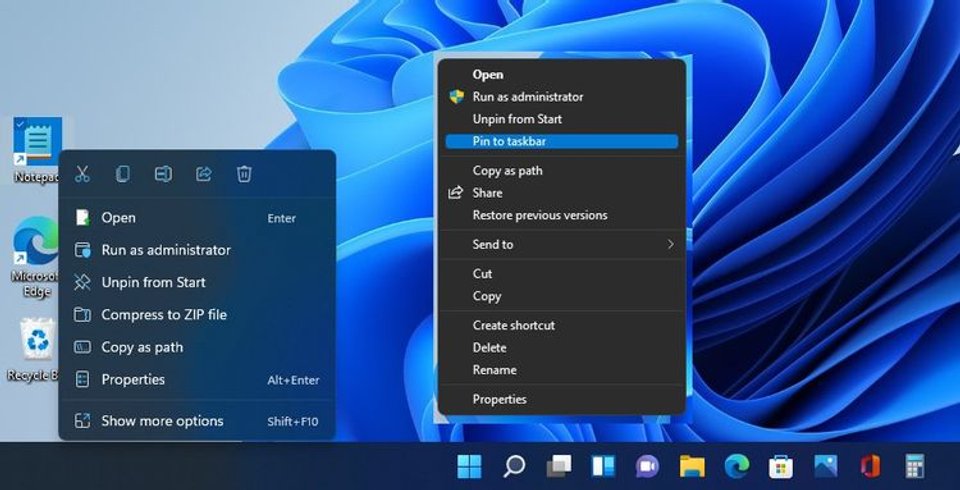Select the Recycle Bin desktop icon

coord(34,350)
